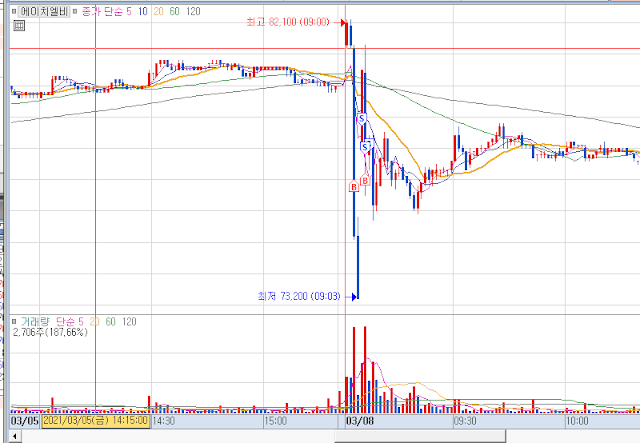Click the 03/05 date on the time axis
This screenshot has height=443, width=640.
[24, 421]
